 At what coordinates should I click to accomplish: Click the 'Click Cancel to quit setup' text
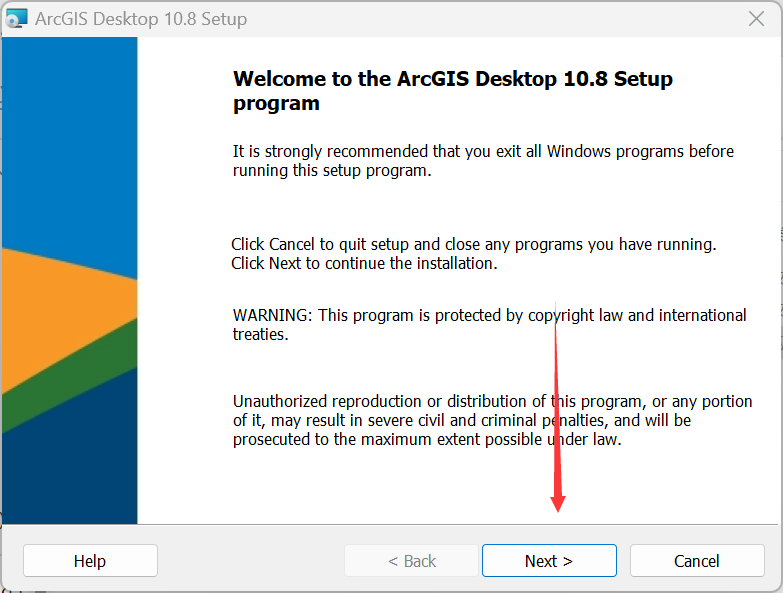(x=474, y=243)
